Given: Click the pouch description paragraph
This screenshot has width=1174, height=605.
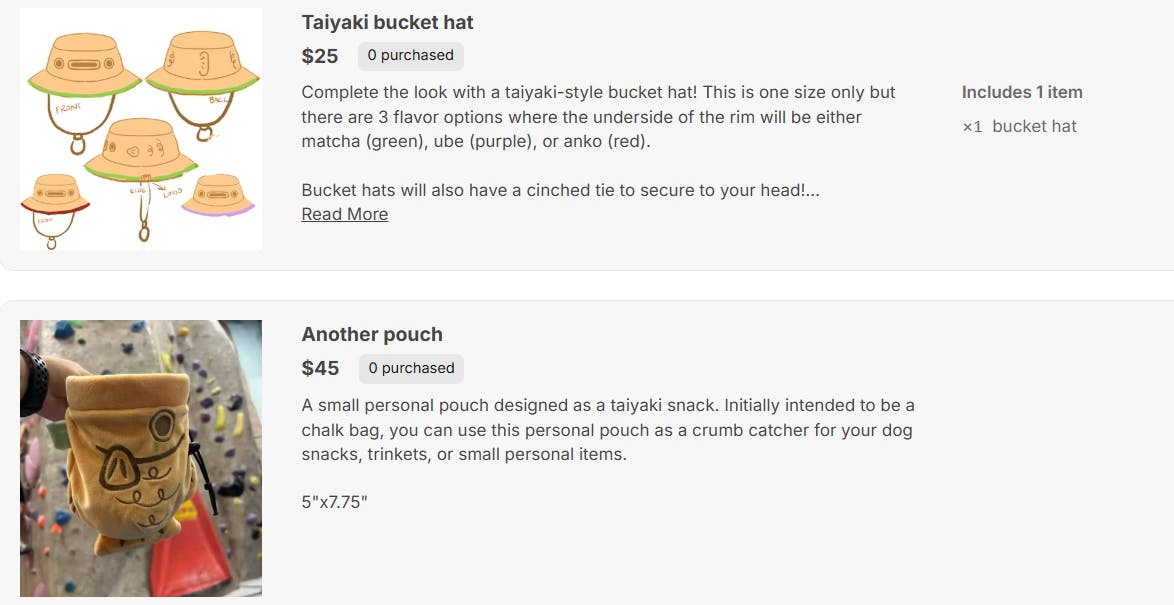Looking at the screenshot, I should pyautogui.click(x=608, y=430).
